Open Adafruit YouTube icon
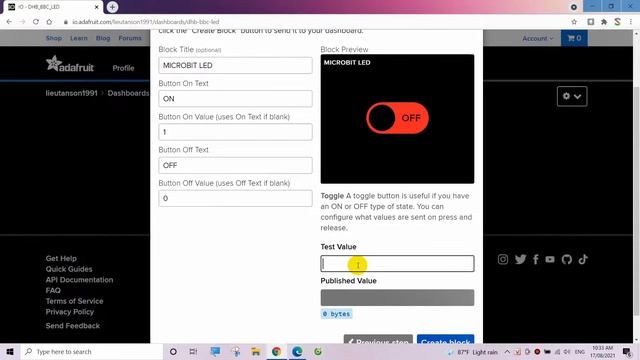 click(550, 259)
